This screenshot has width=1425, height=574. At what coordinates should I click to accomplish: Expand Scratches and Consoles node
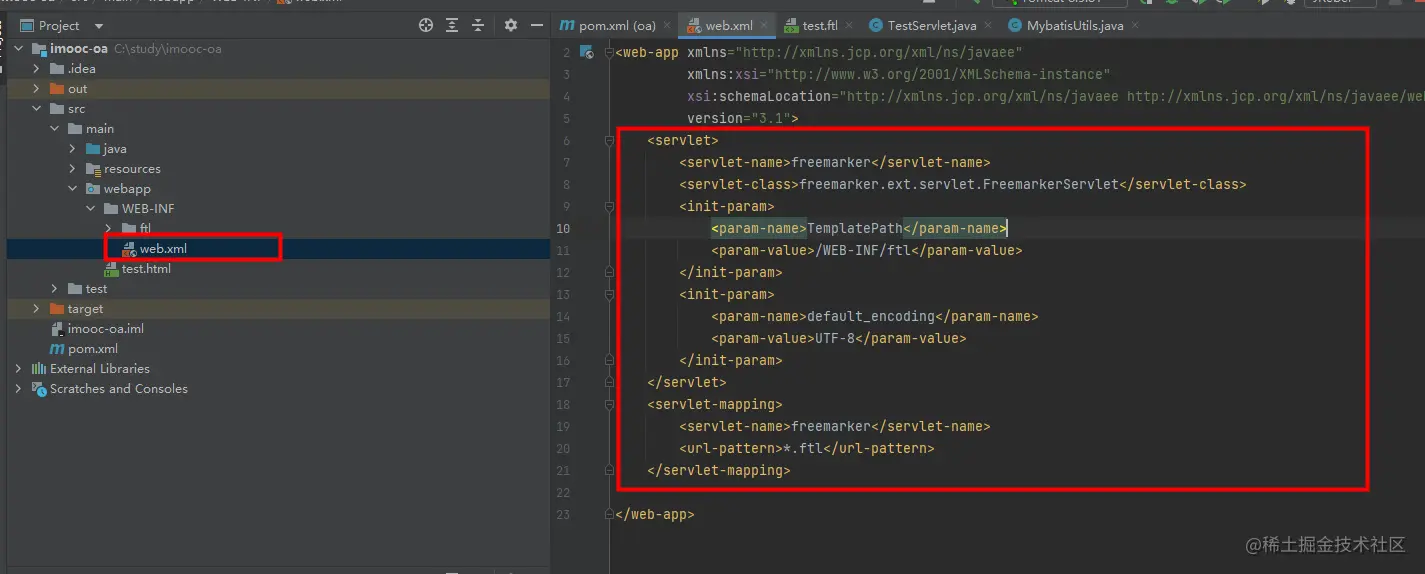coord(19,389)
